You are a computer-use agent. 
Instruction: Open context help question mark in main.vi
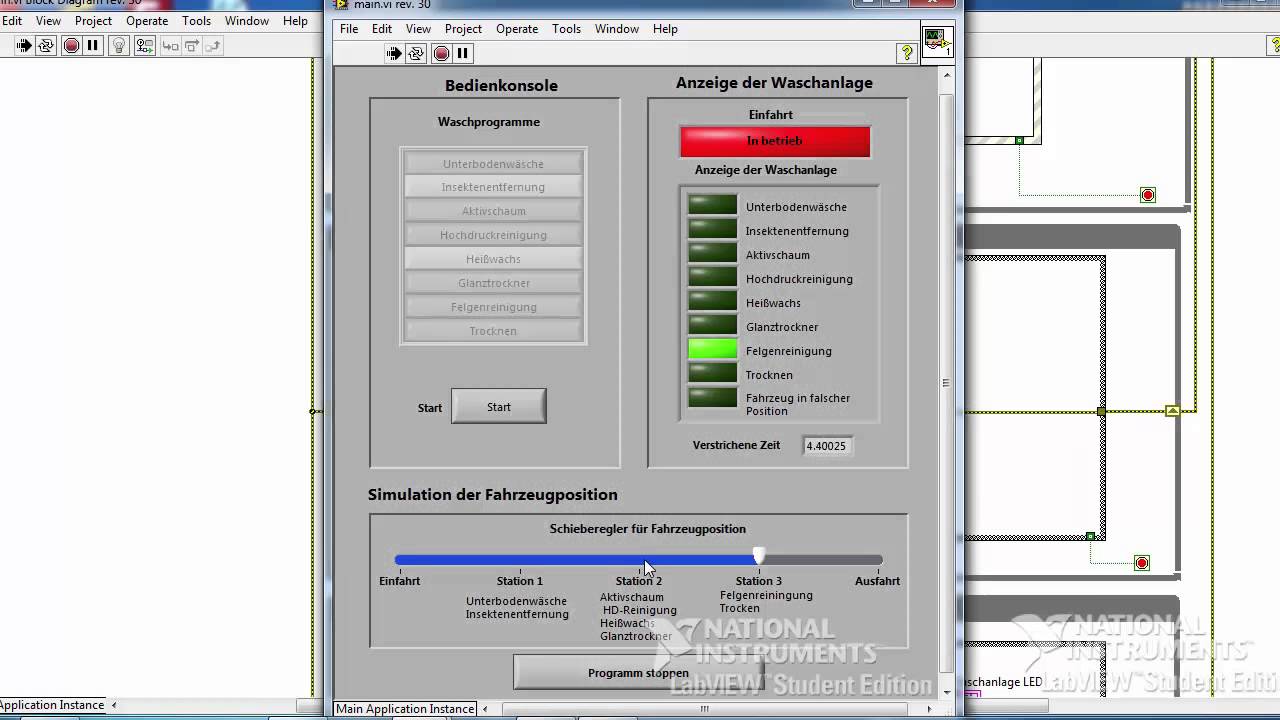tap(907, 53)
